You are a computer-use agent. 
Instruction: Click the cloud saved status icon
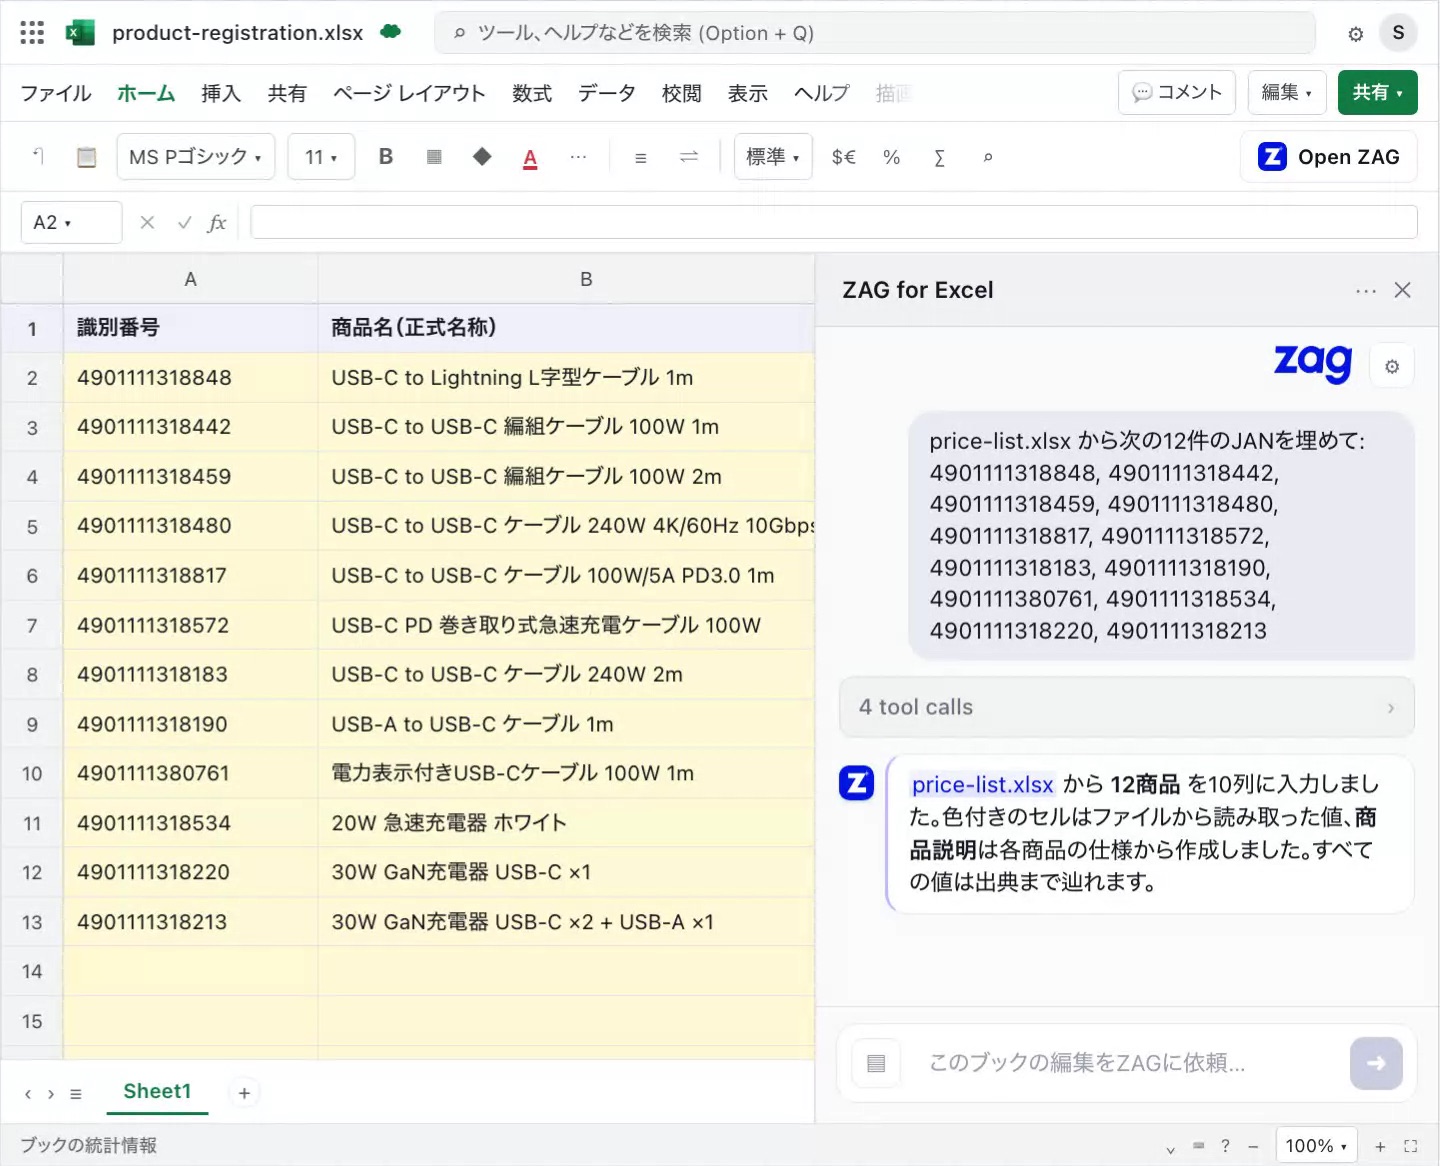point(391,32)
